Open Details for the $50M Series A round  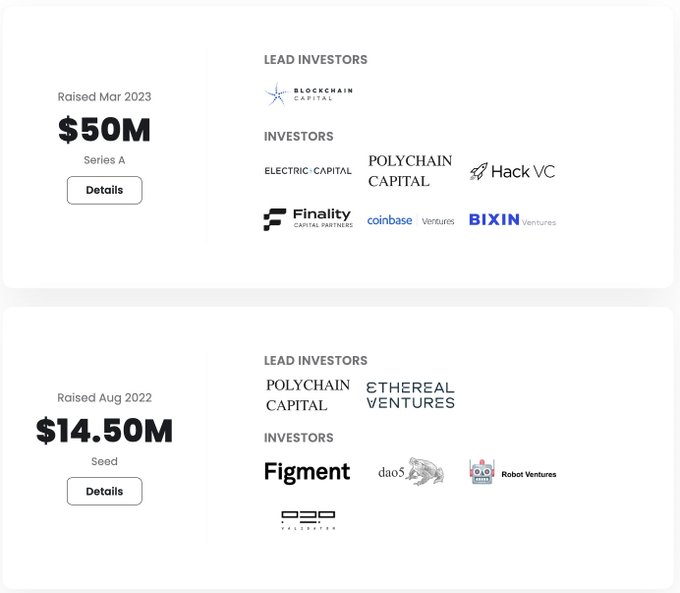(x=105, y=190)
